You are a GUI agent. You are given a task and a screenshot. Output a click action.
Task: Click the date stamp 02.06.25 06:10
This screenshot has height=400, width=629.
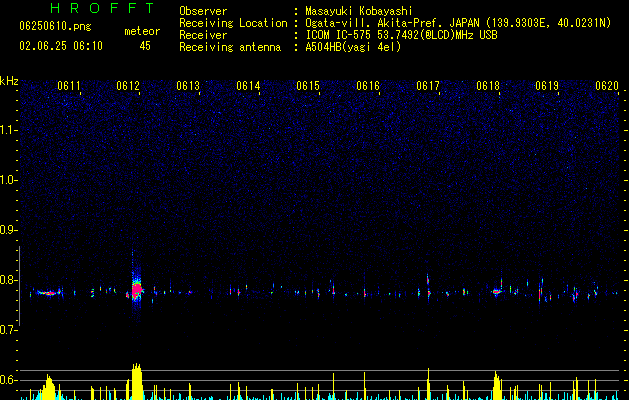[x=61, y=46]
